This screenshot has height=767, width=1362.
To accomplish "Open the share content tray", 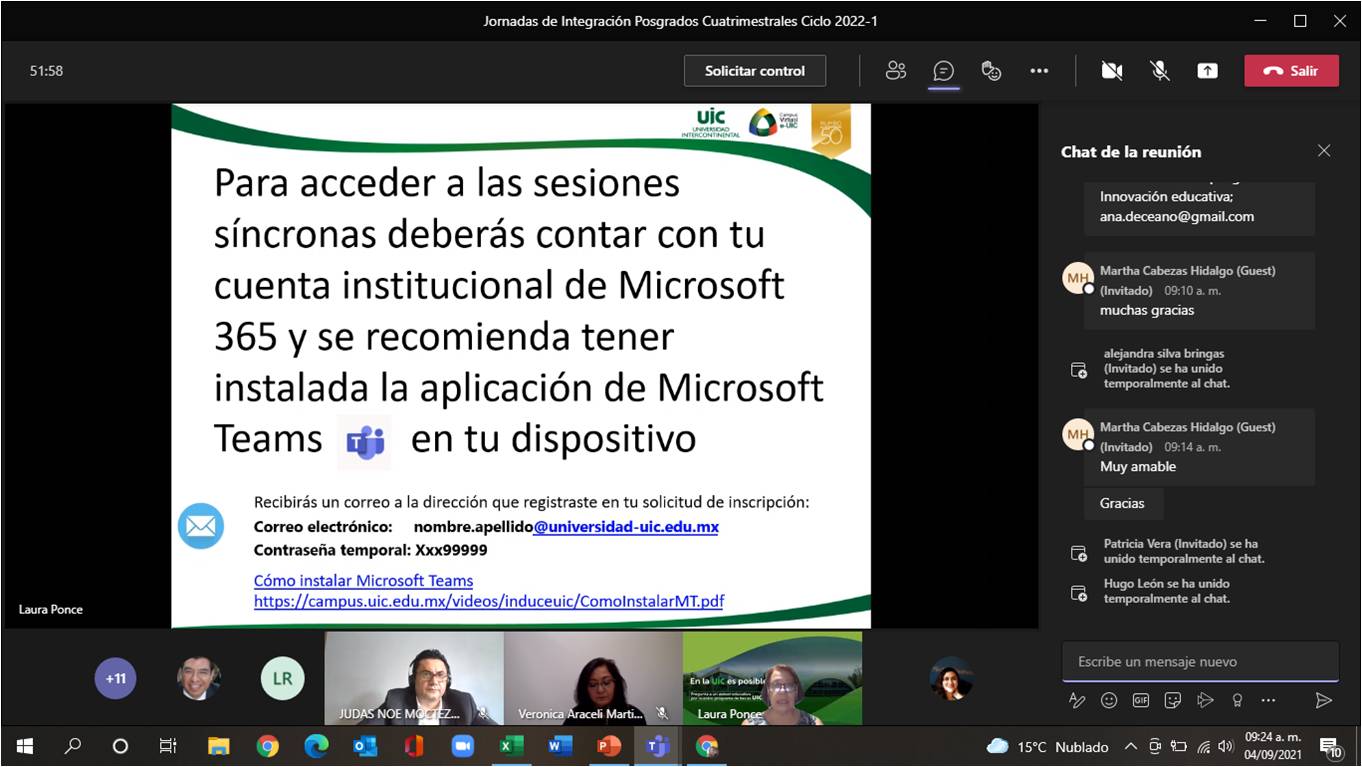I will pyautogui.click(x=1208, y=71).
